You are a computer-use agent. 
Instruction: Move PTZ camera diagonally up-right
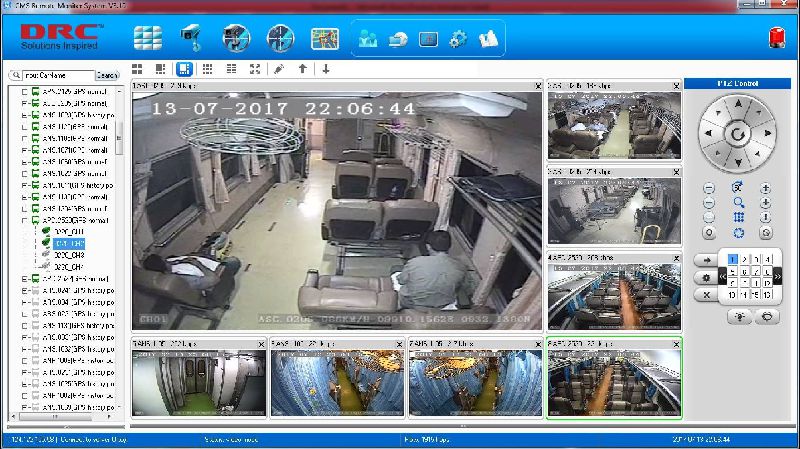point(758,112)
